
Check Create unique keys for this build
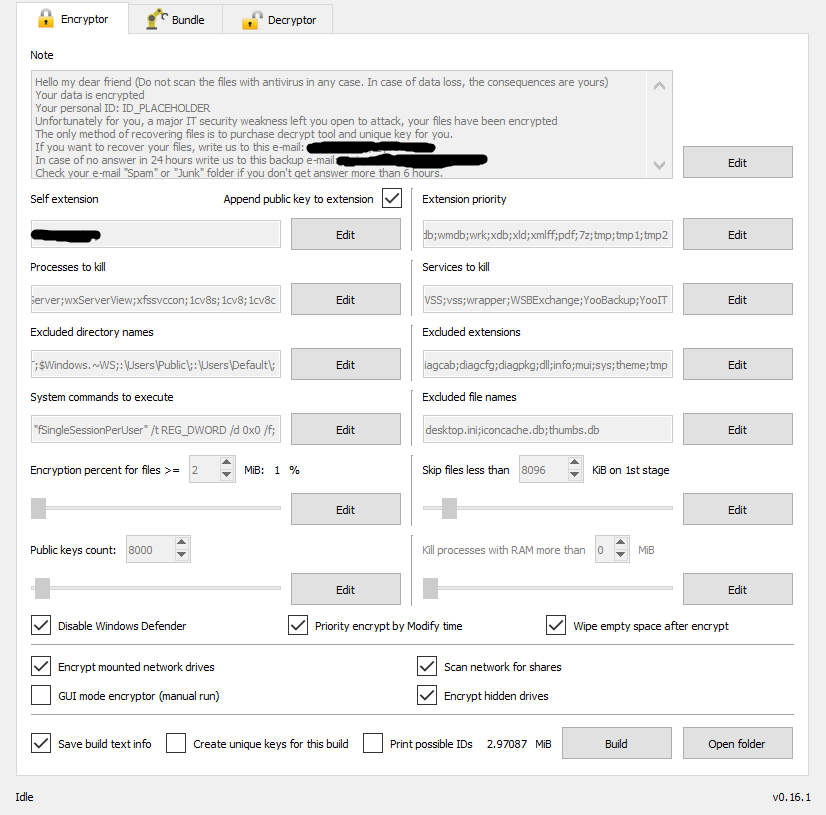[176, 744]
